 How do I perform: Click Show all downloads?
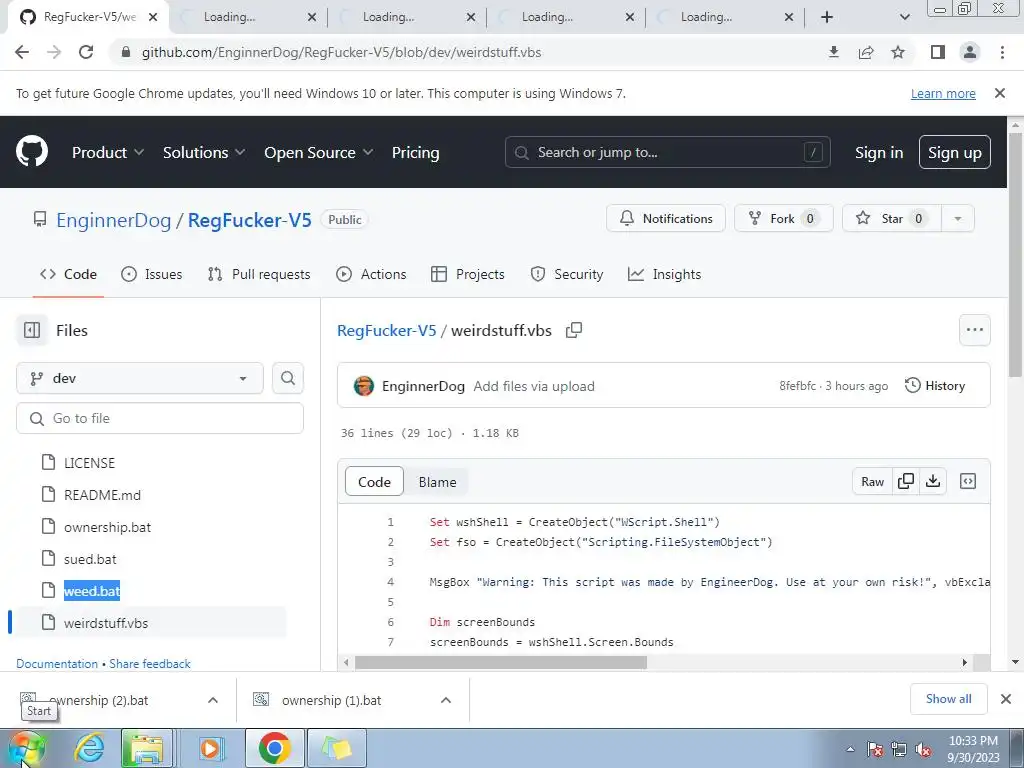pyautogui.click(x=949, y=699)
